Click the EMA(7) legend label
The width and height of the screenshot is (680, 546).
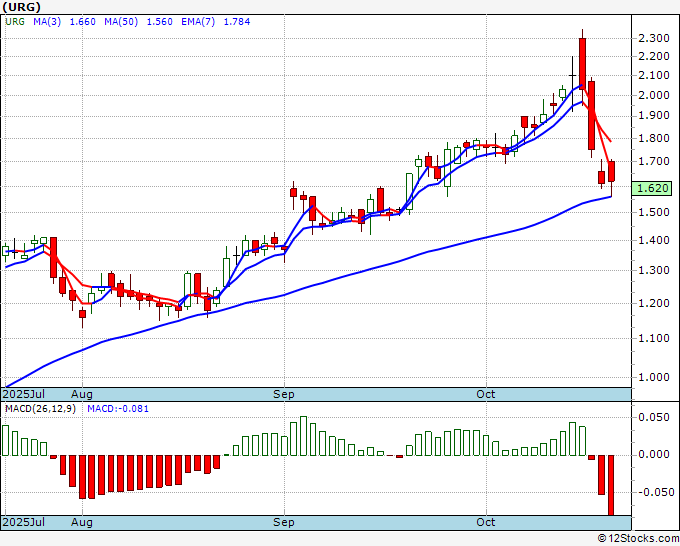[198, 22]
